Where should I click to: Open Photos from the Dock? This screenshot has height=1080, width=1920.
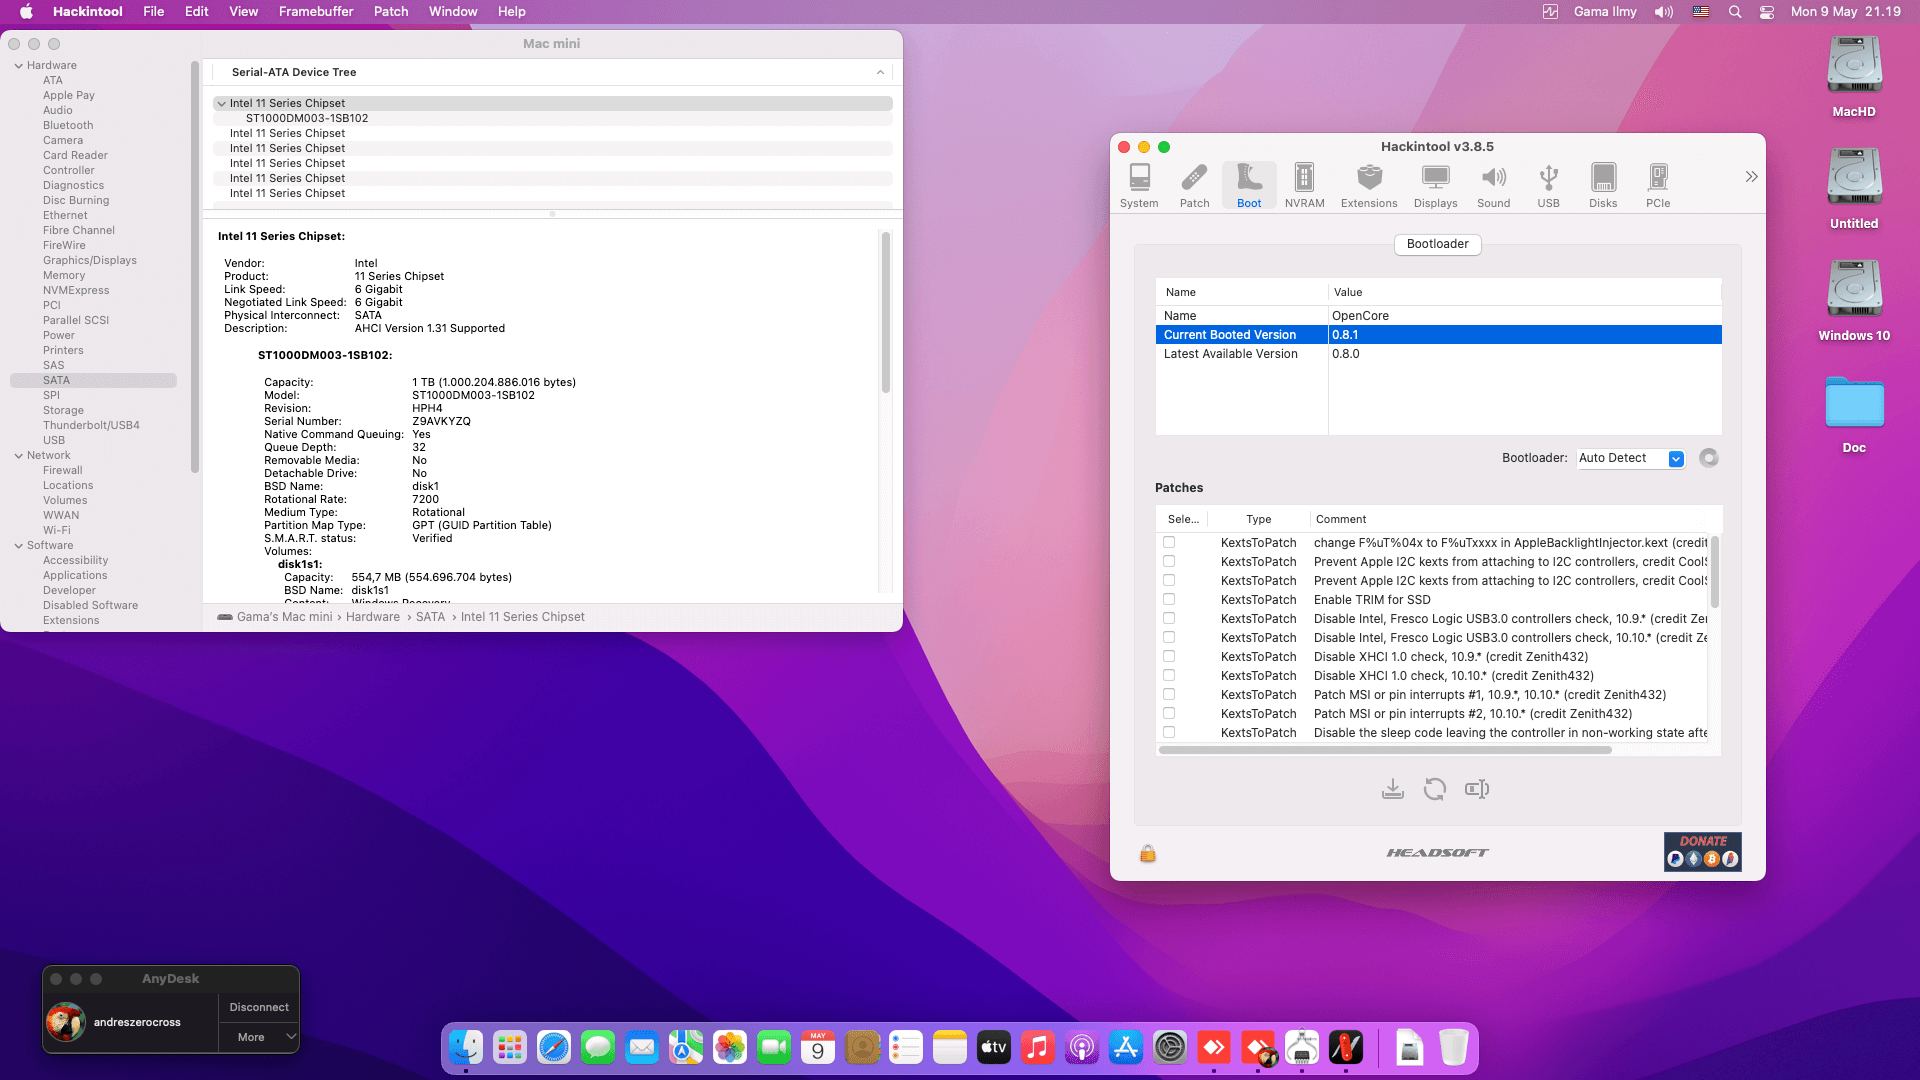[x=730, y=1047]
